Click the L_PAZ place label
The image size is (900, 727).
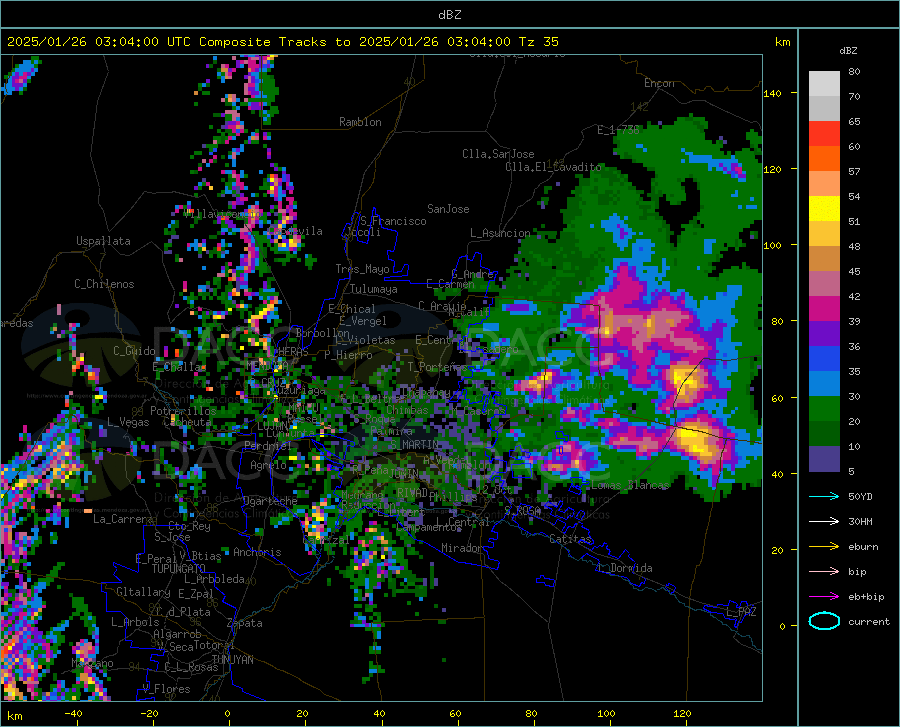[x=741, y=612]
